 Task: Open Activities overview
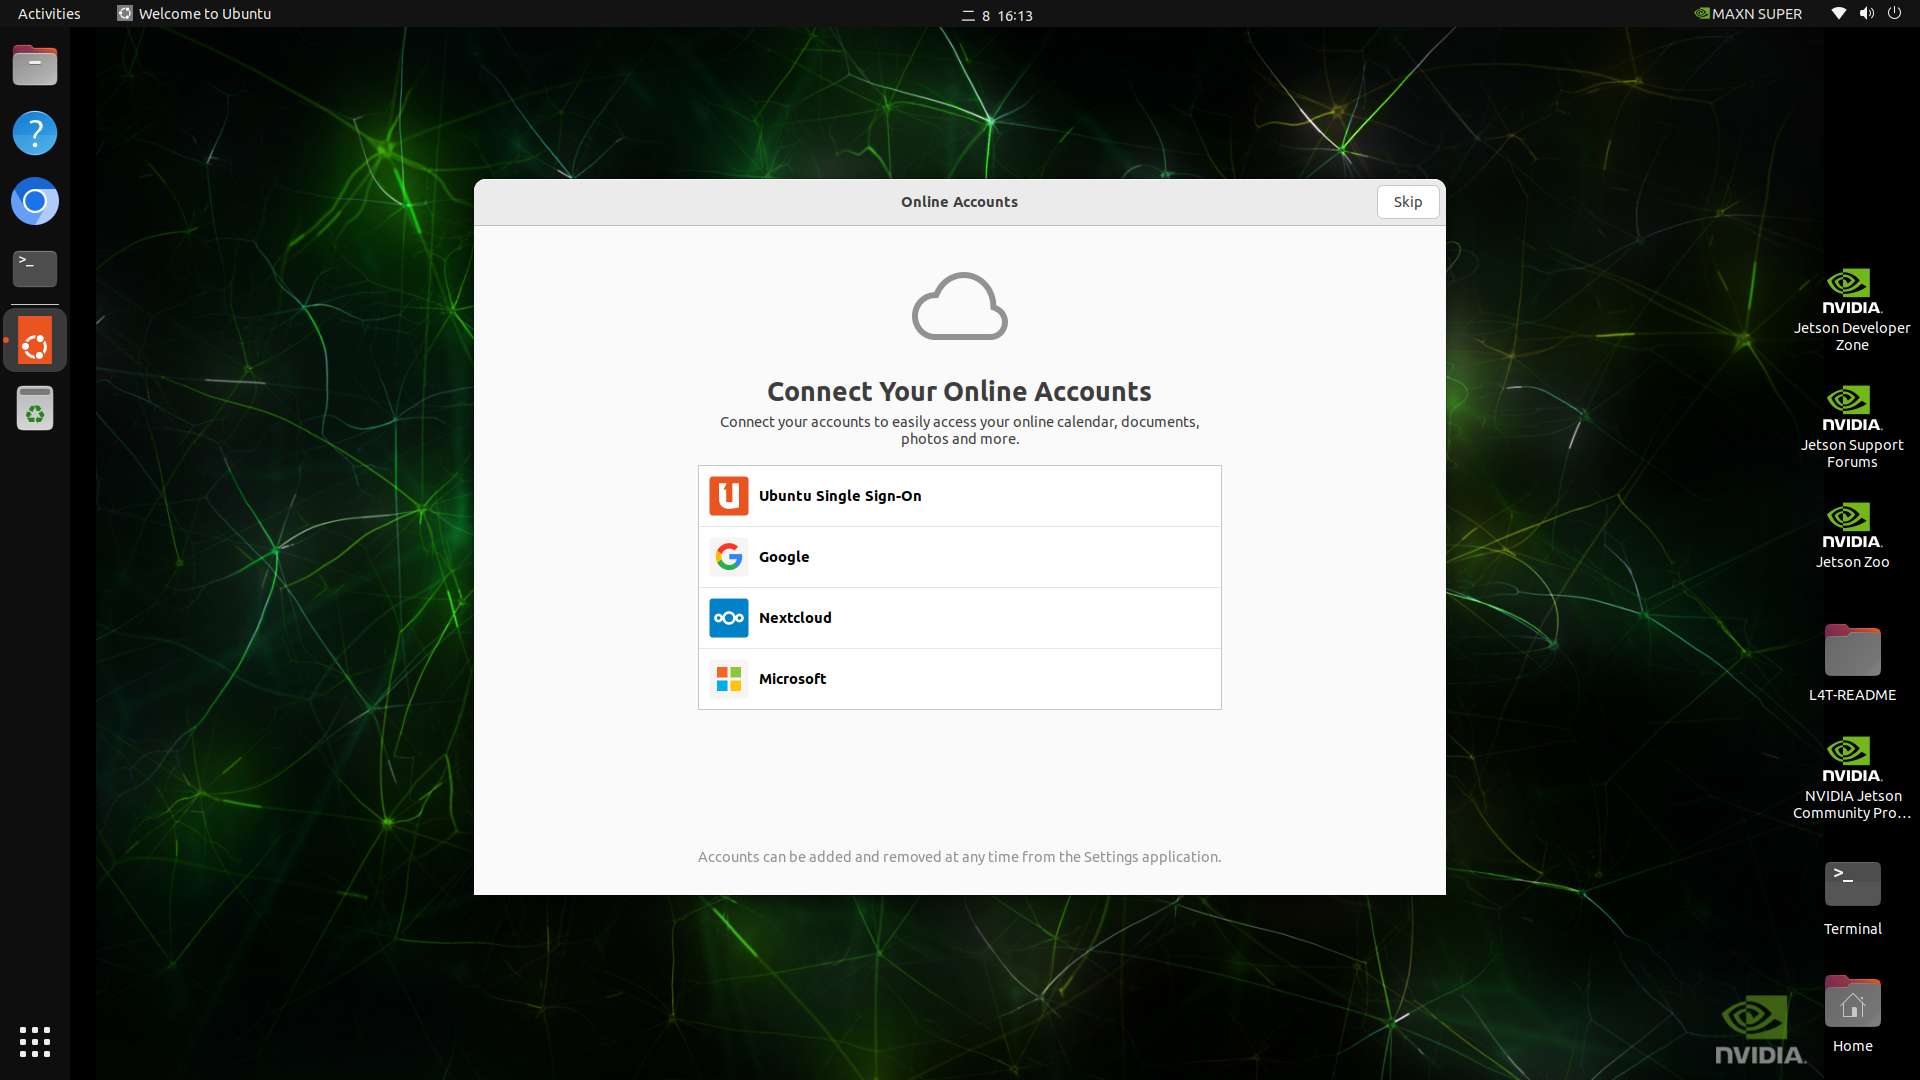pyautogui.click(x=49, y=14)
